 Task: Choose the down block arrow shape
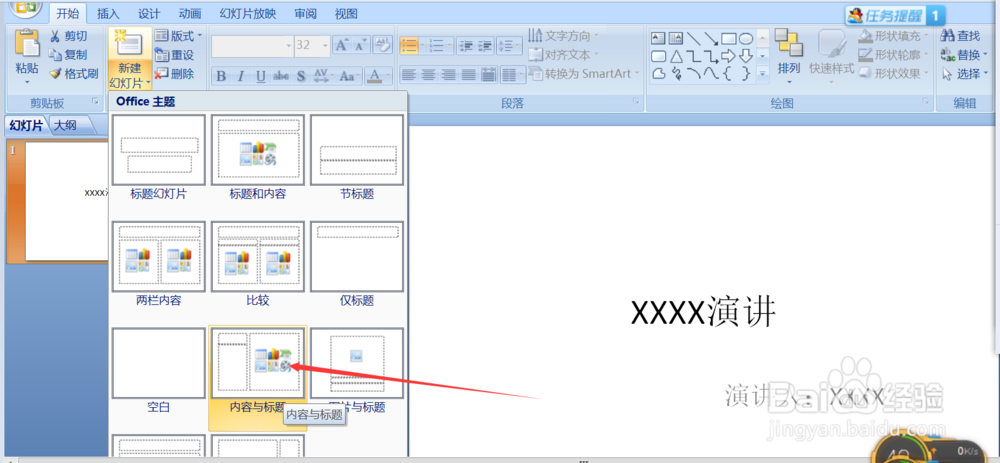(746, 56)
